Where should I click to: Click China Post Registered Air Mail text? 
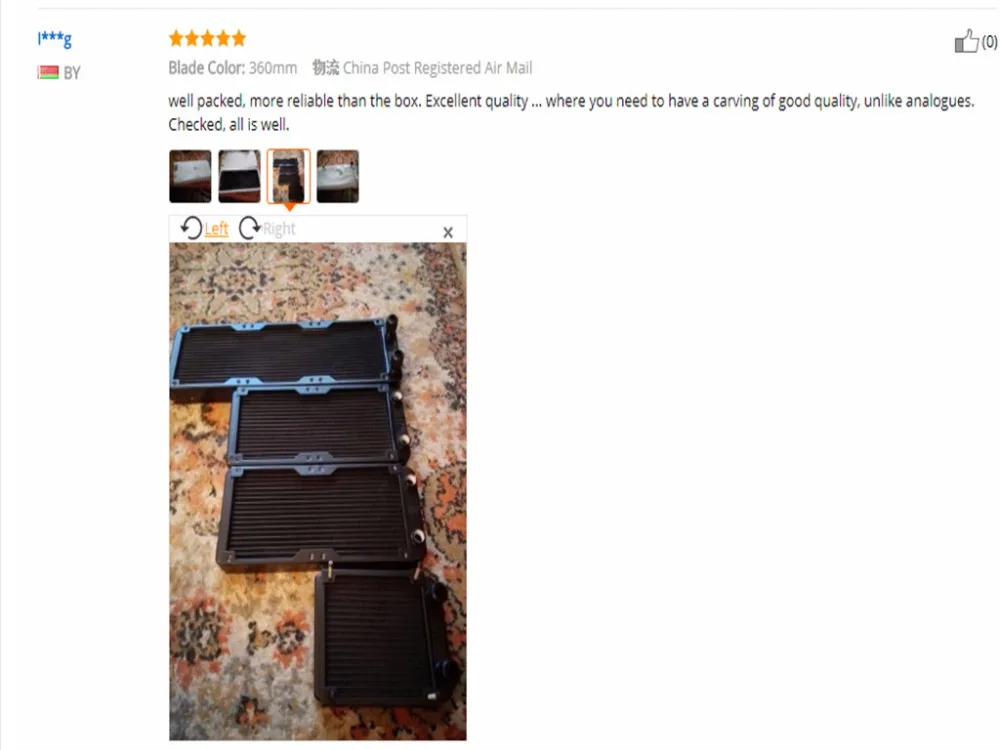point(438,68)
